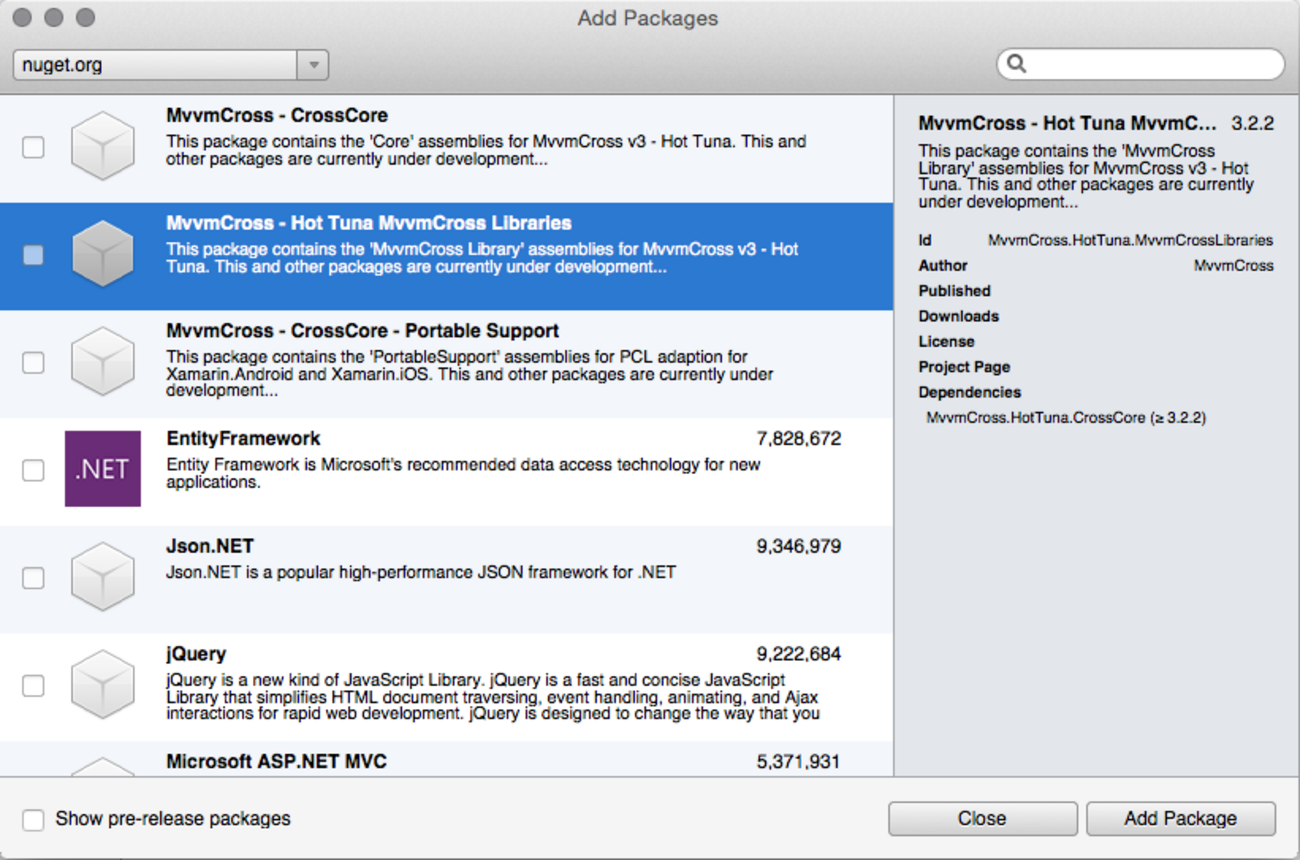Toggle the Hot Tuna MvvmCross Libraries checkbox
The width and height of the screenshot is (1300, 860).
tap(33, 255)
